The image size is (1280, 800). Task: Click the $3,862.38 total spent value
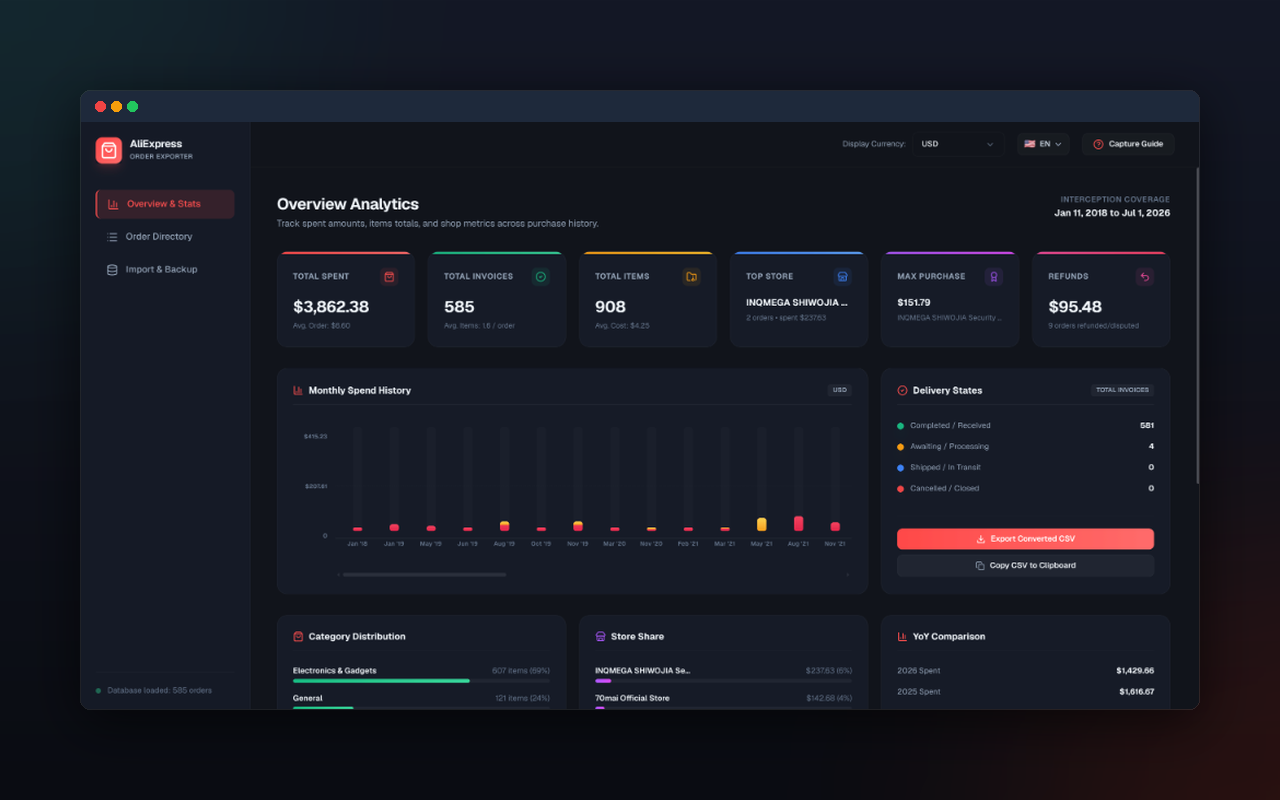[331, 307]
